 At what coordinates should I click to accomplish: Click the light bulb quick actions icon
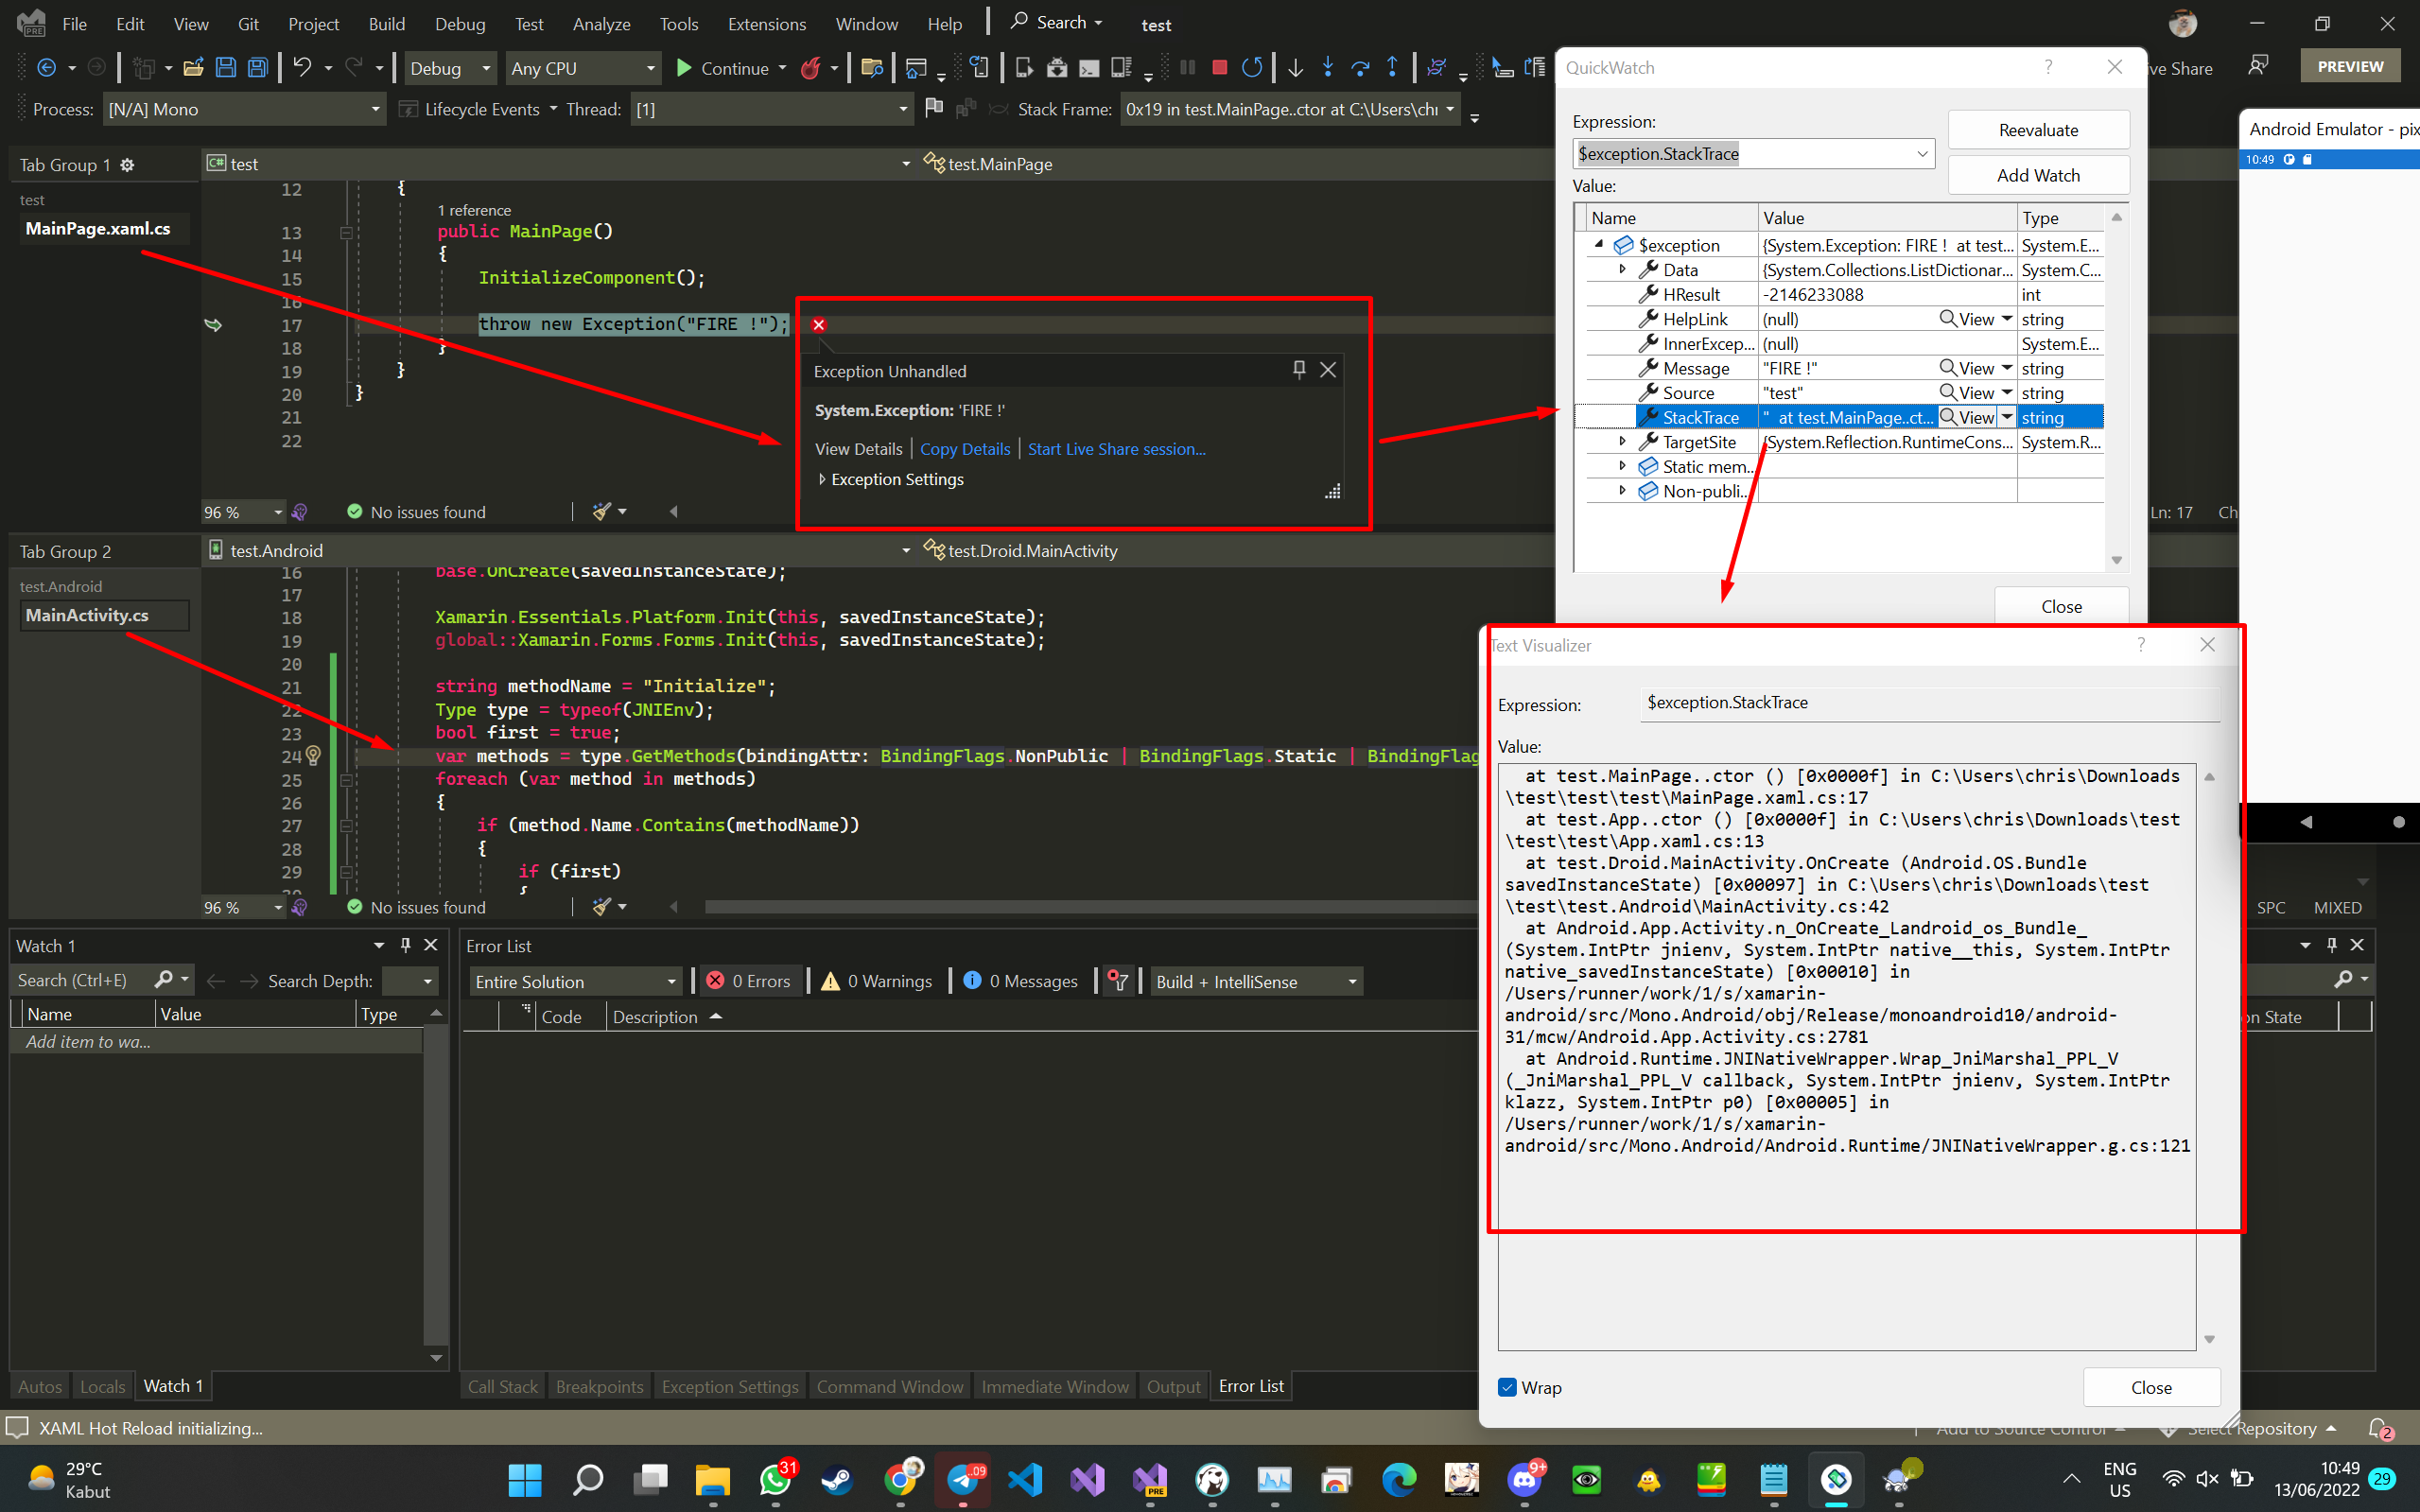(x=313, y=755)
